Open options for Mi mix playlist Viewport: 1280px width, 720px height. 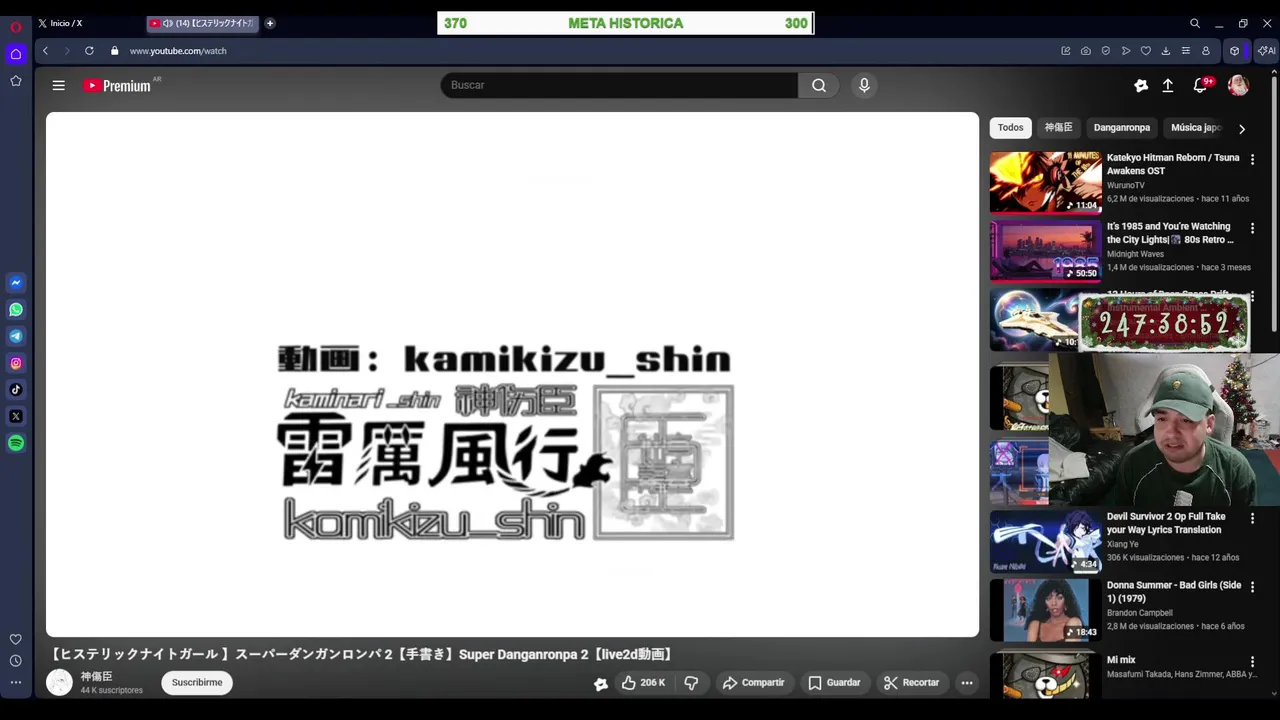click(1252, 662)
